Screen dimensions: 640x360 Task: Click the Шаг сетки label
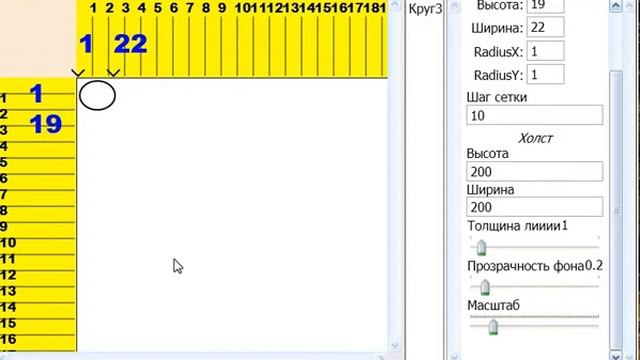pos(497,97)
